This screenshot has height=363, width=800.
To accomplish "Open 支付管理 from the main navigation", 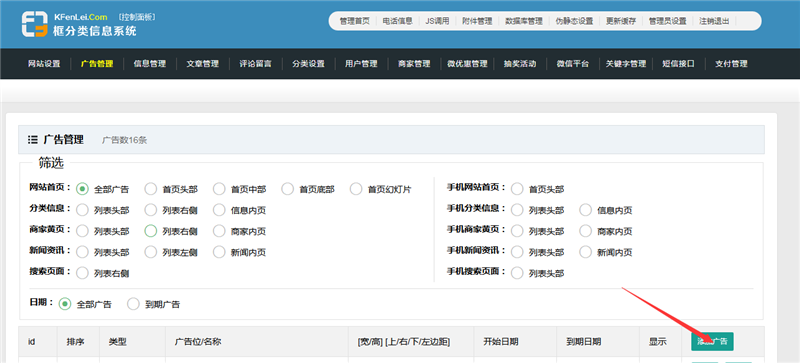I will [x=731, y=64].
